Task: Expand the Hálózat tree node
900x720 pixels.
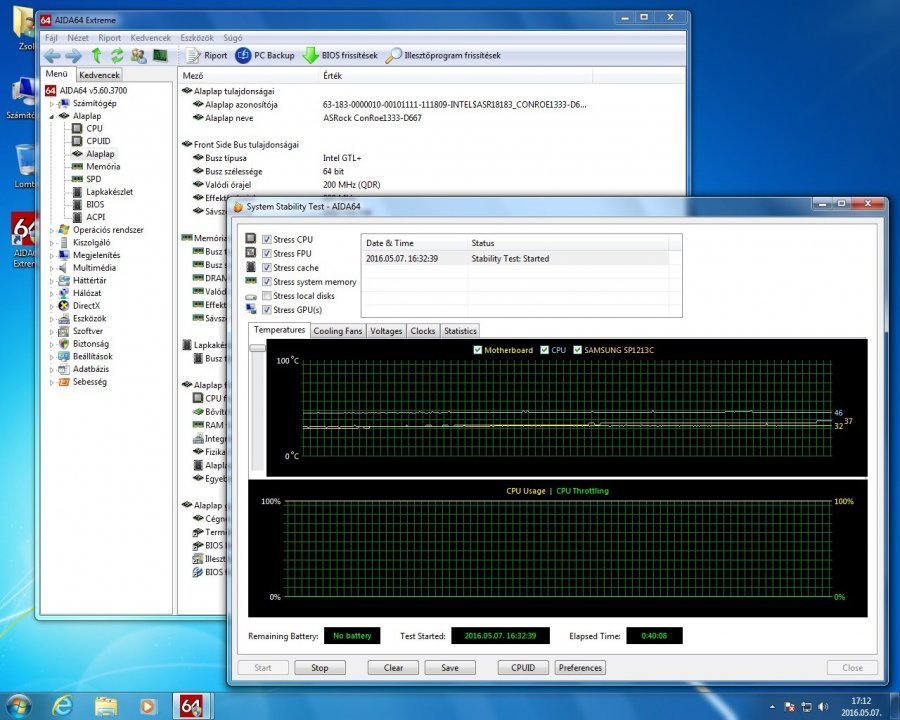Action: [52, 293]
